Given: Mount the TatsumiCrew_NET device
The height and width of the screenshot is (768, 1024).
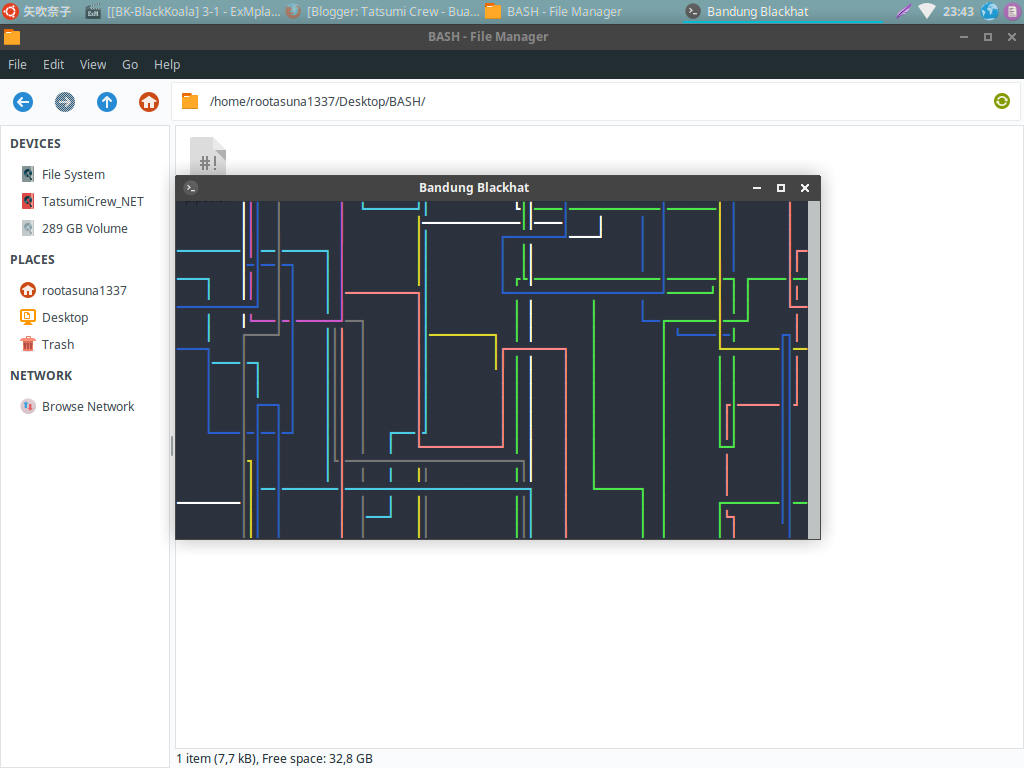Looking at the screenshot, I should click(93, 201).
